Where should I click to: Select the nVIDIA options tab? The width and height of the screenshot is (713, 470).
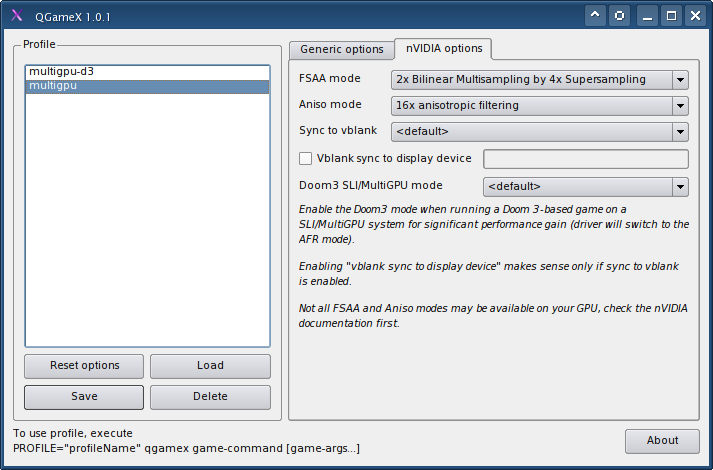444,48
